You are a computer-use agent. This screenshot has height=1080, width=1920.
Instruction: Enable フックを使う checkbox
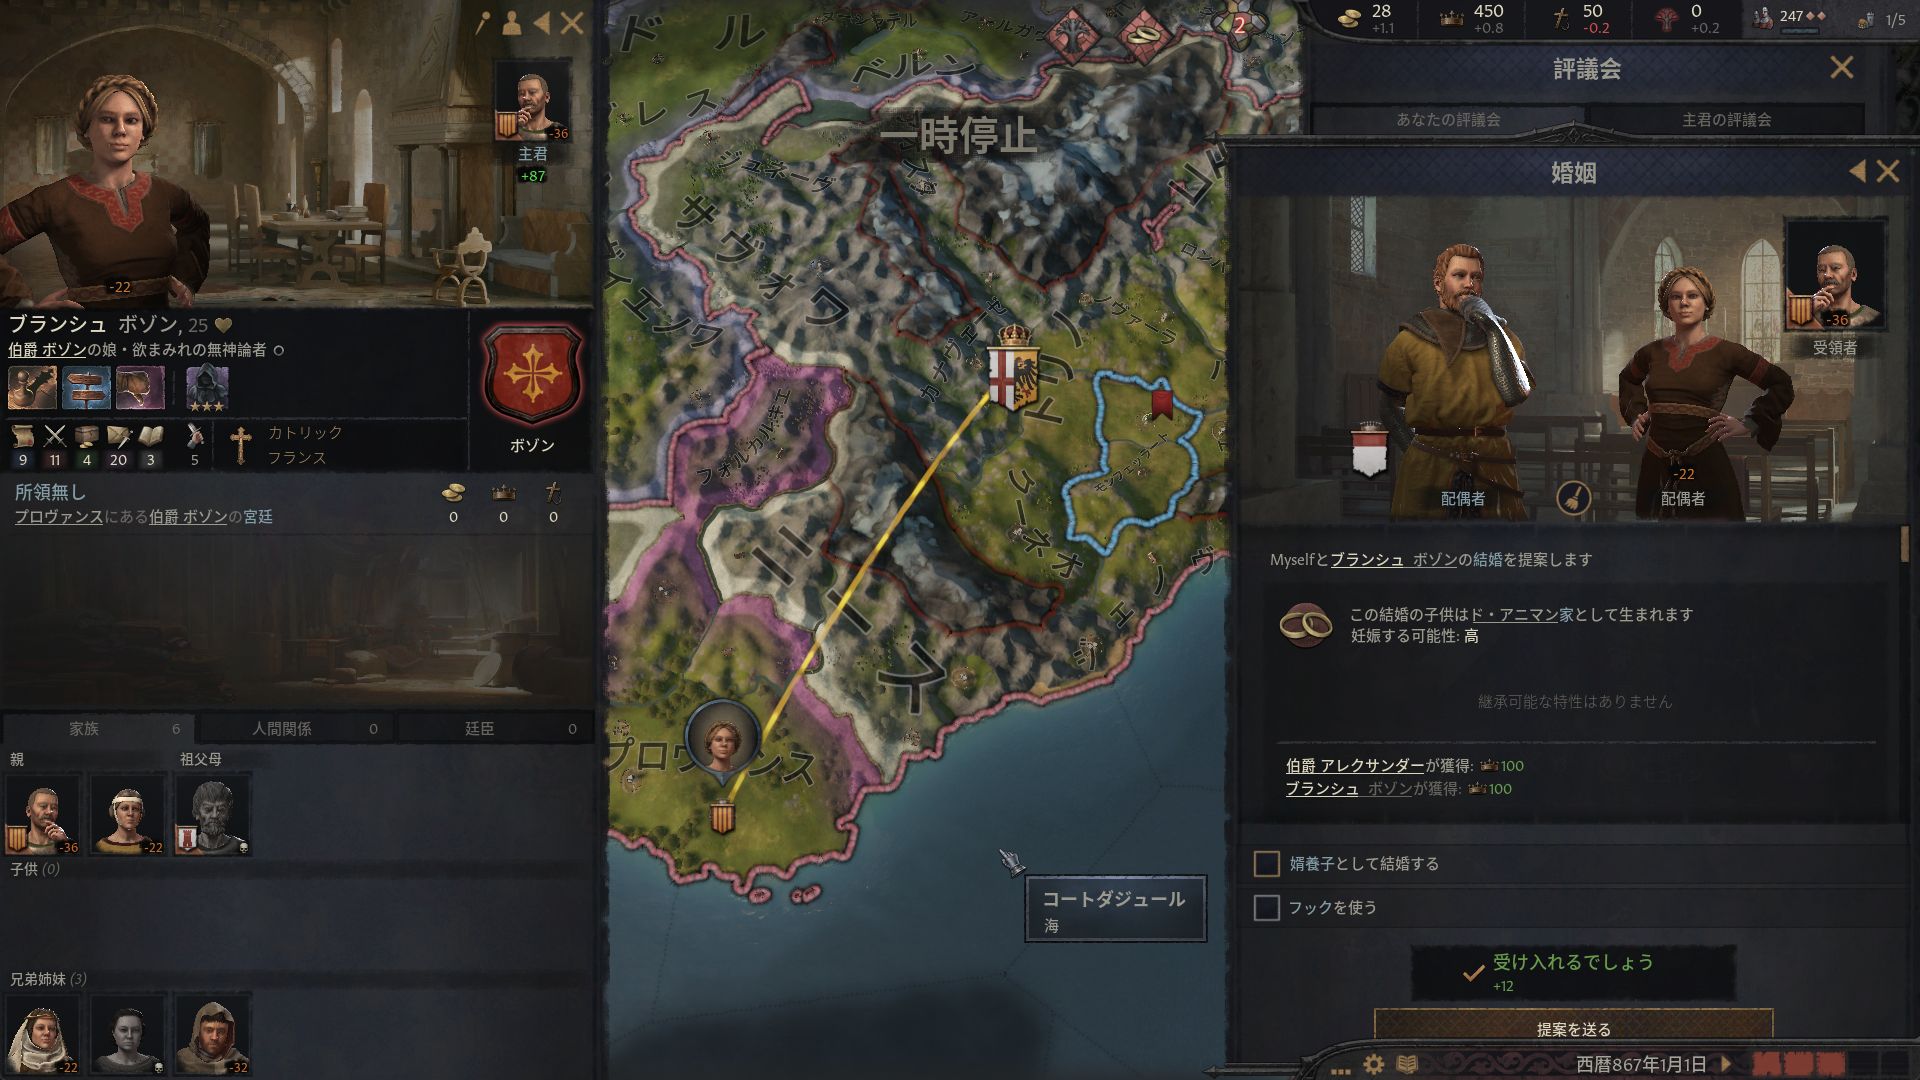pos(1267,907)
